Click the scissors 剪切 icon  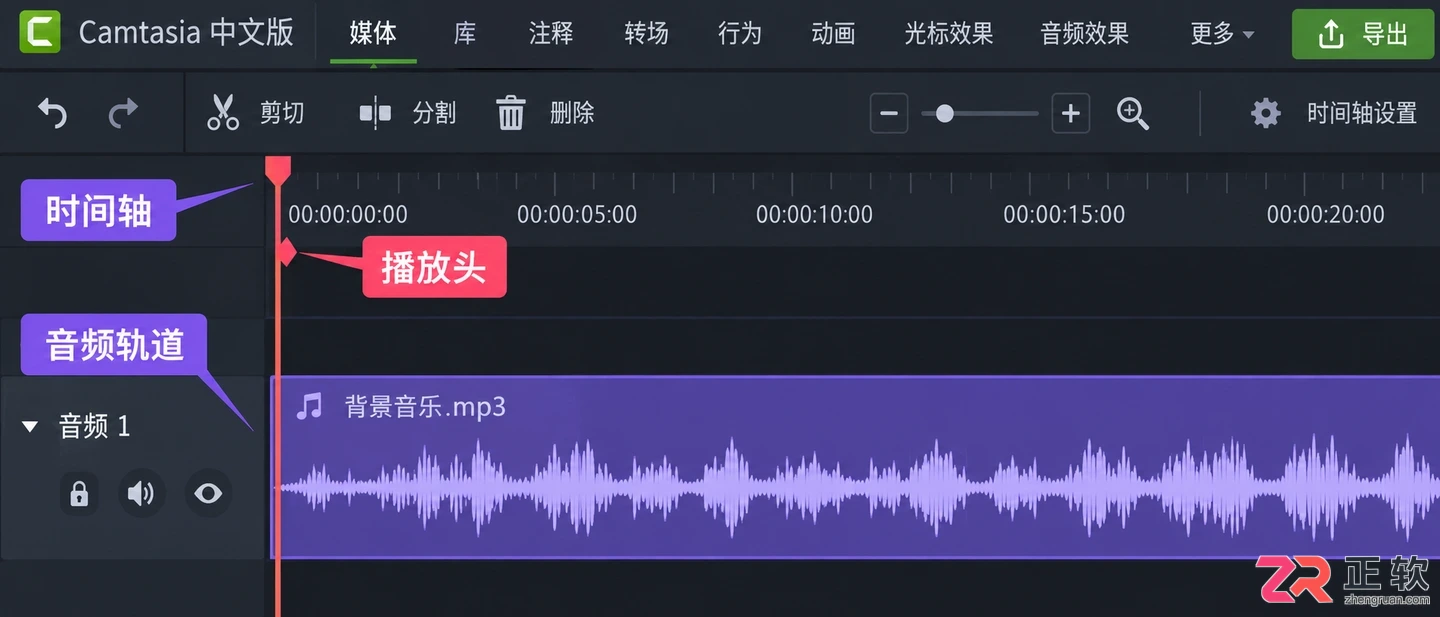coord(223,112)
